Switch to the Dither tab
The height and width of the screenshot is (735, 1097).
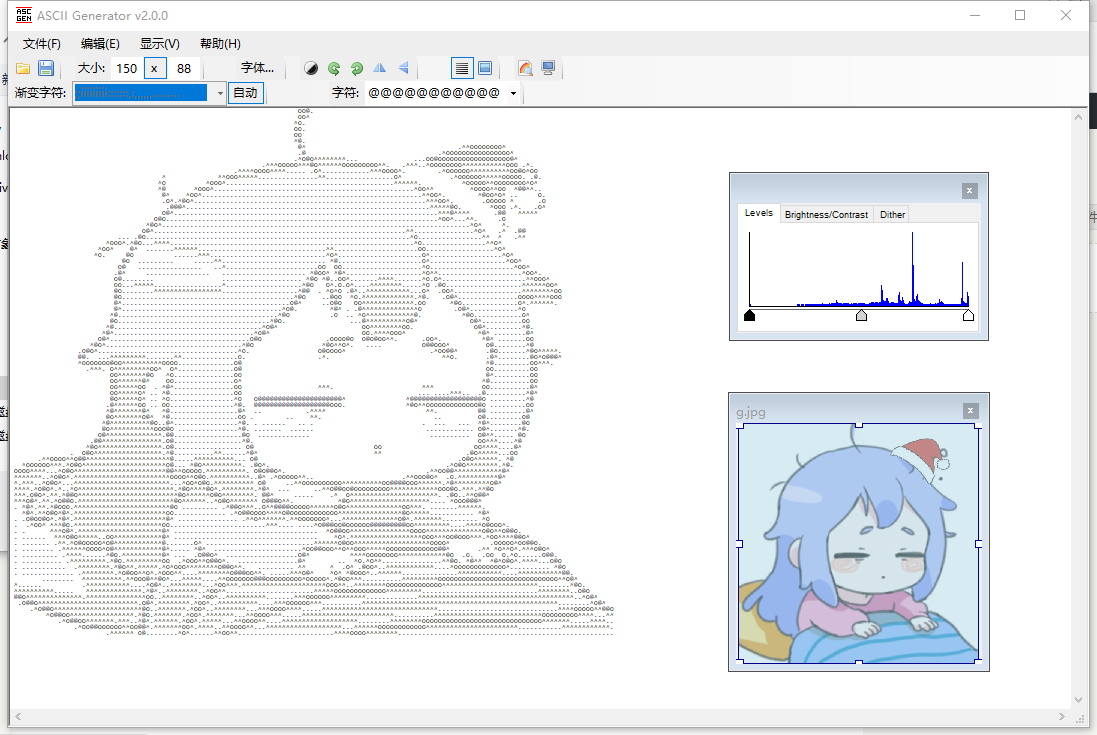point(892,215)
